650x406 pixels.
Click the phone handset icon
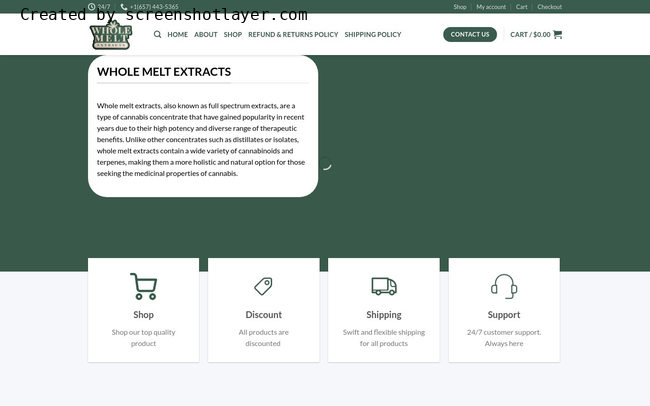tap(124, 7)
